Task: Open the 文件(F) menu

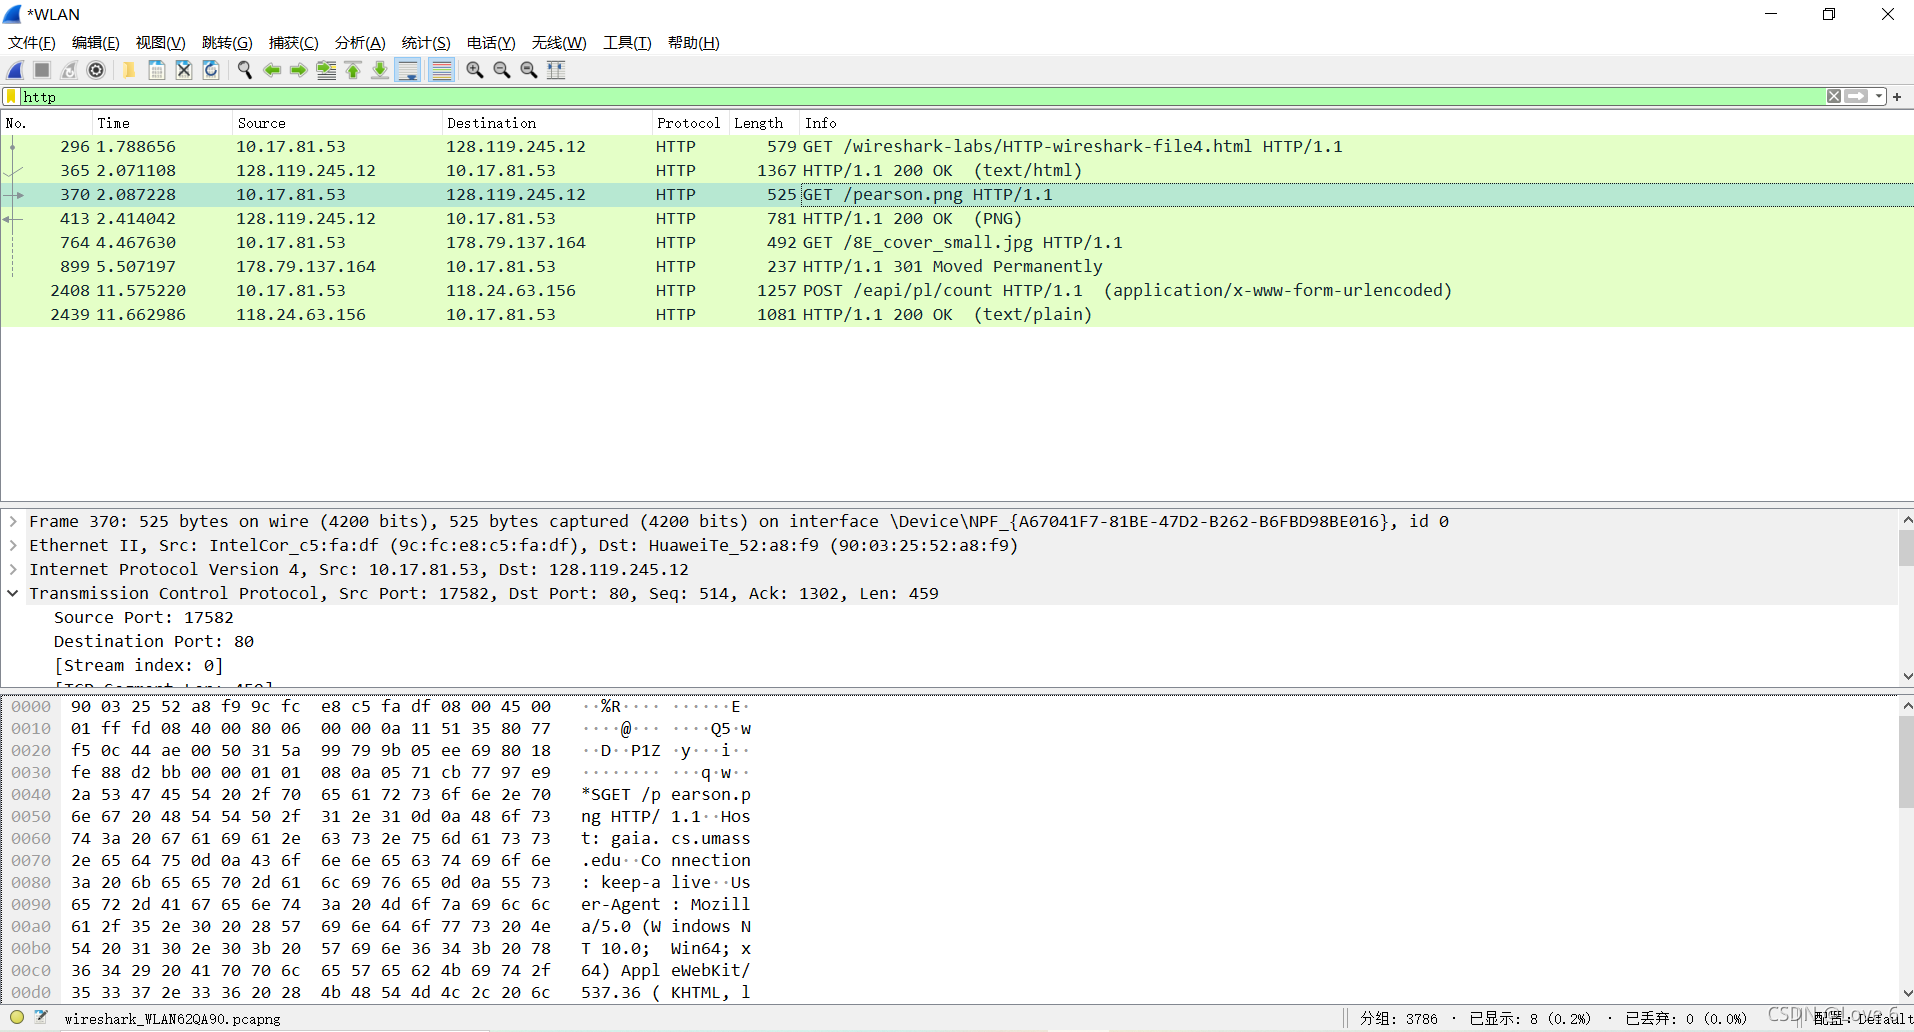Action: tap(32, 43)
